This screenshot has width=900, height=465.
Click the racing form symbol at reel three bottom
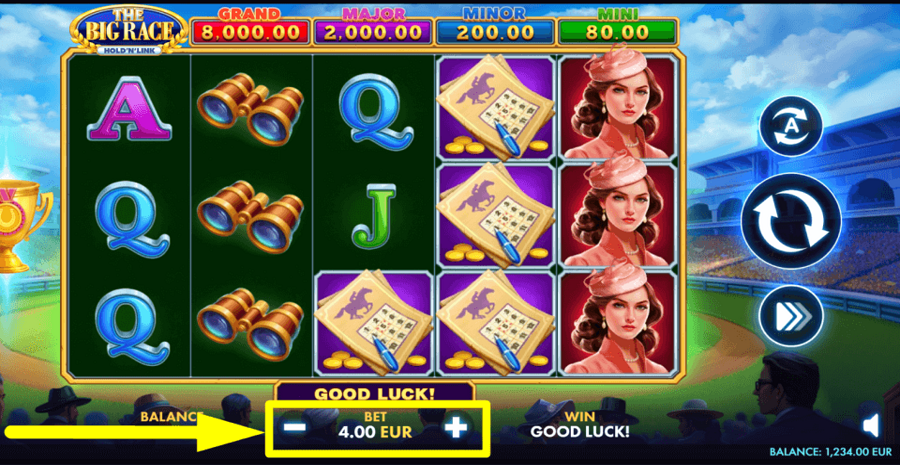pyautogui.click(x=374, y=323)
